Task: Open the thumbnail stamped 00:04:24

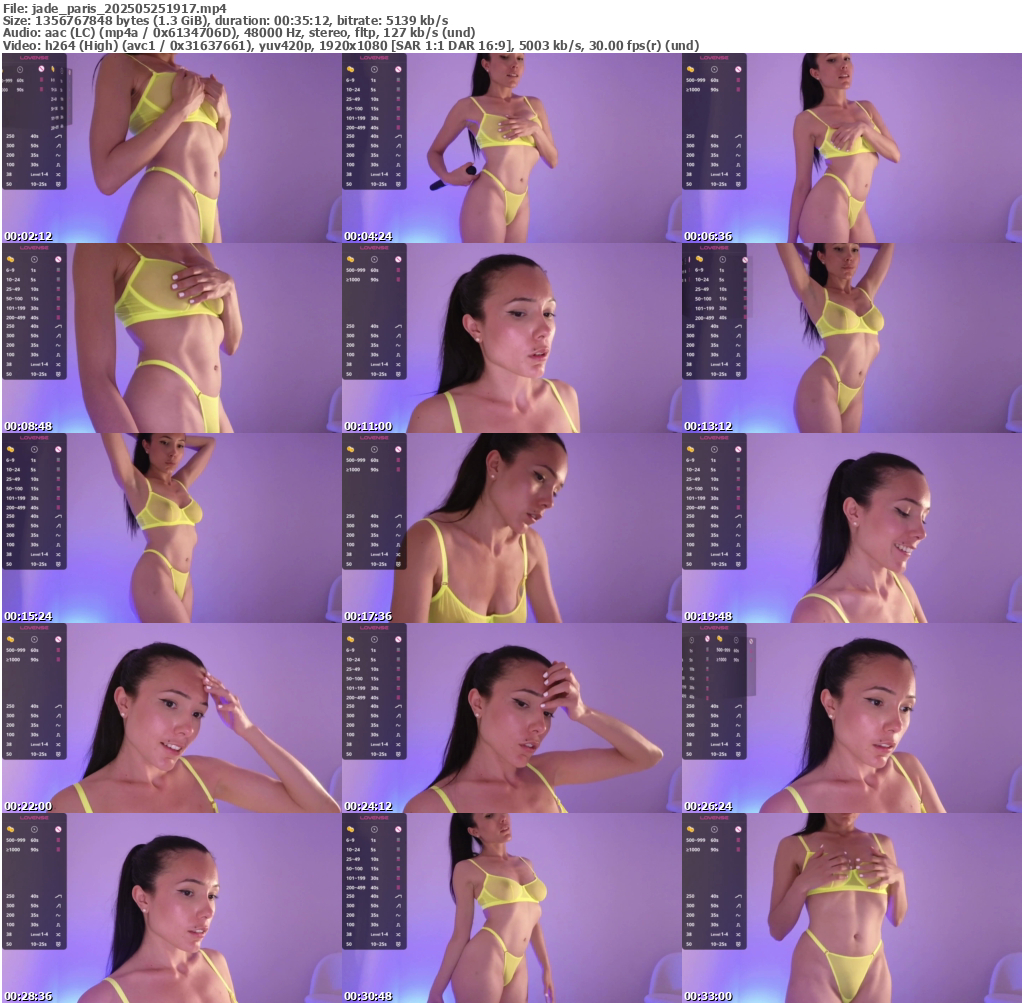Action: point(511,148)
